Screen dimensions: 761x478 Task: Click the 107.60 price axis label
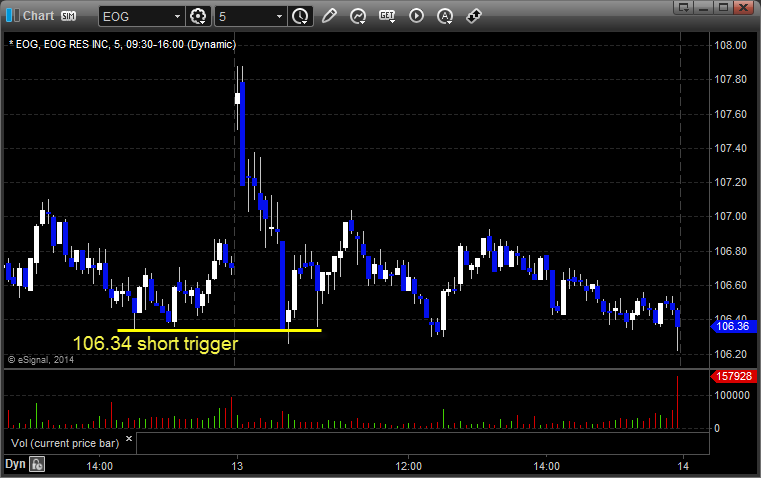730,114
